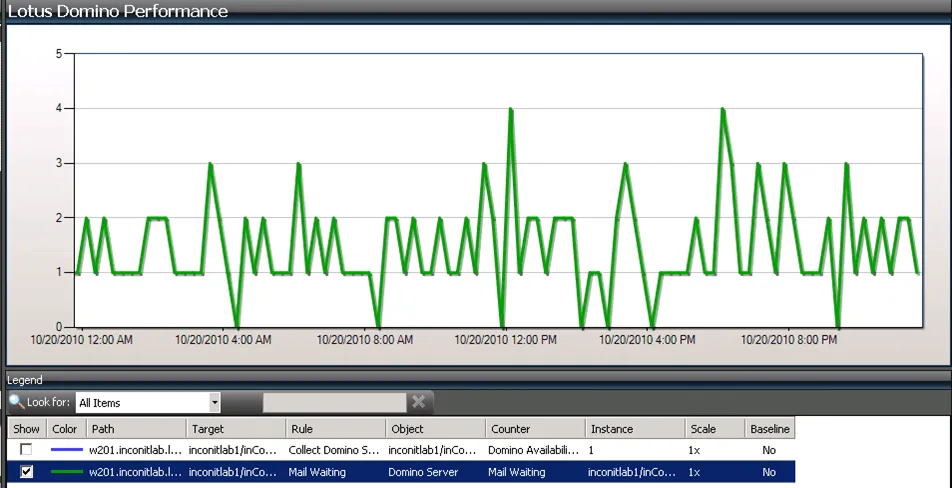Click the y-axis value 5 label
This screenshot has width=952, height=488.
tap(59, 54)
